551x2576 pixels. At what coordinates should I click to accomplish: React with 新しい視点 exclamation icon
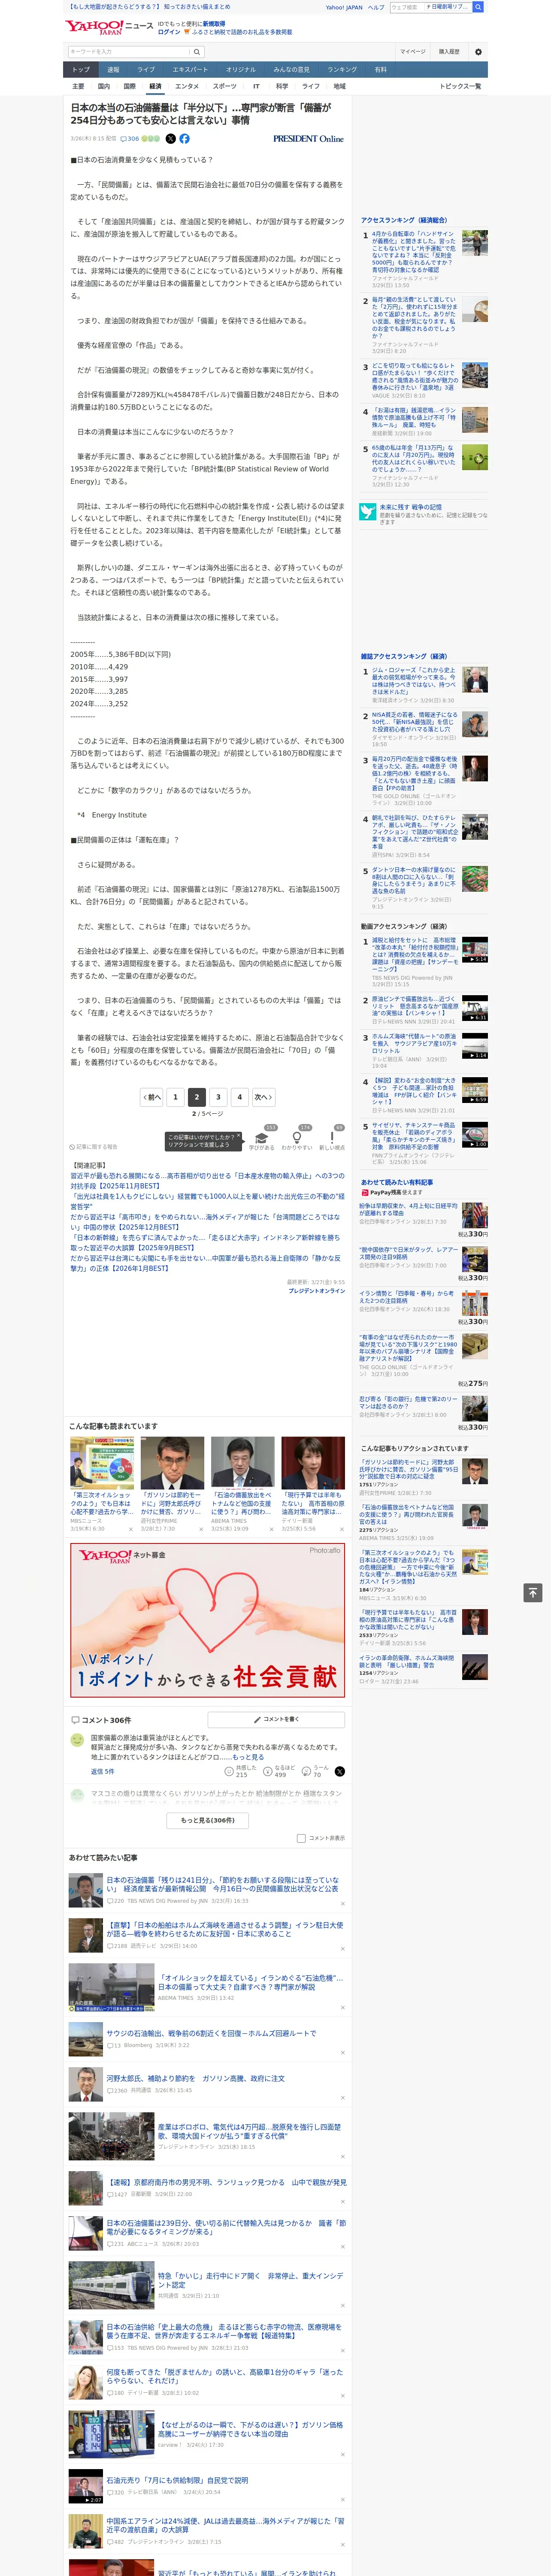[332, 1138]
